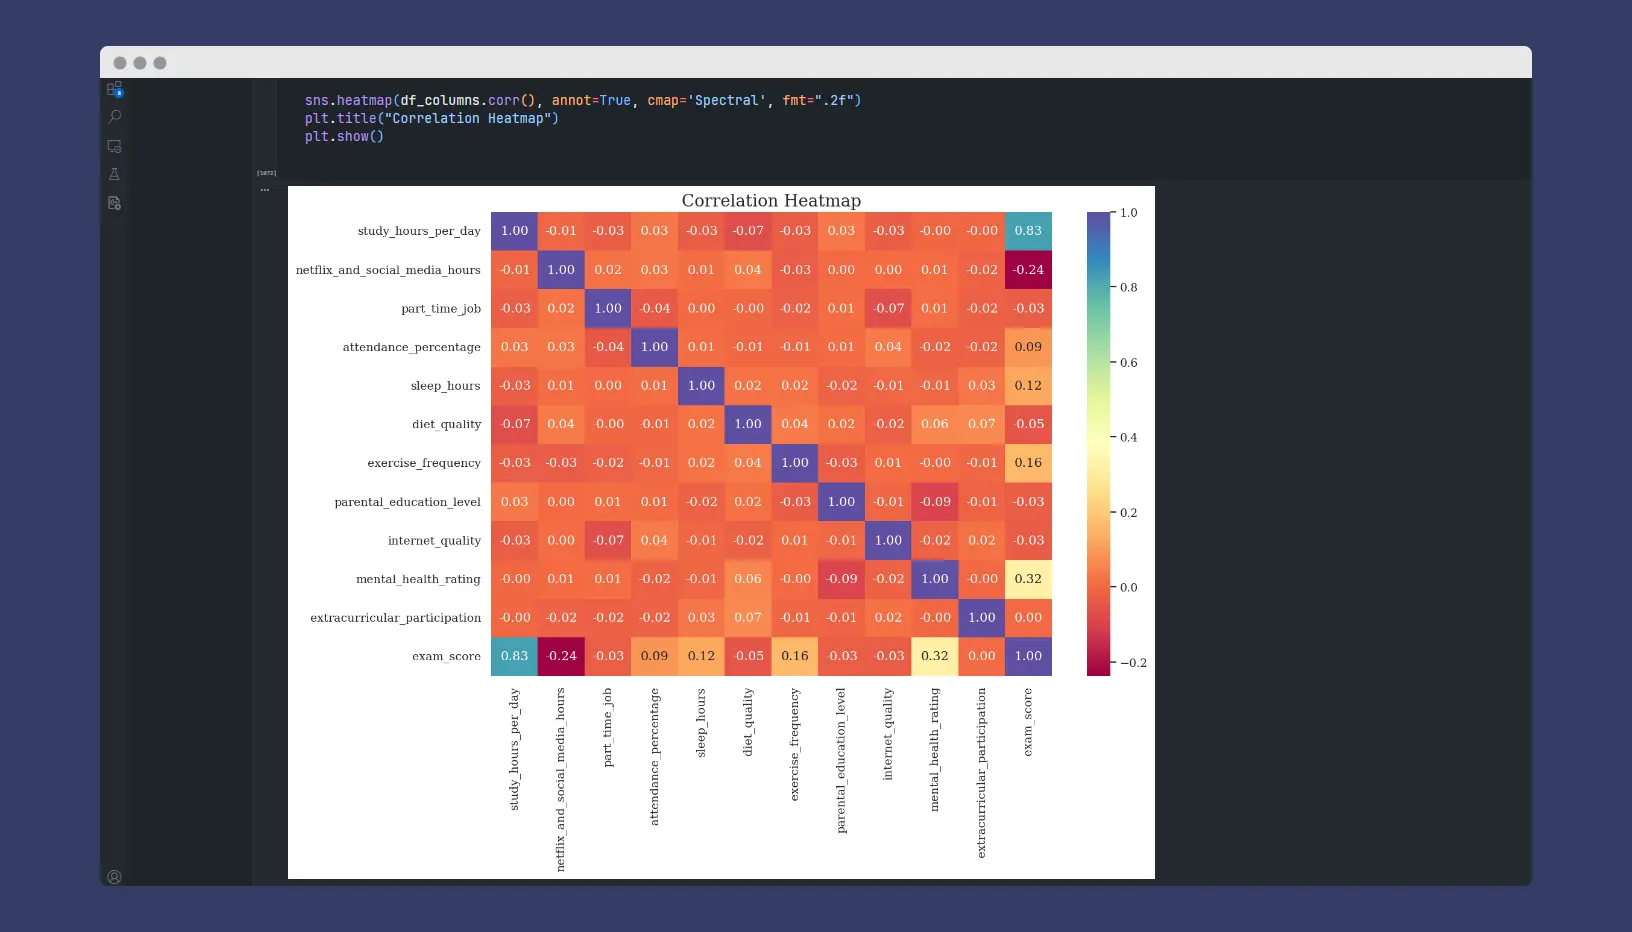This screenshot has width=1632, height=932.
Task: Click the sns.heatmap code line
Action: coord(582,100)
